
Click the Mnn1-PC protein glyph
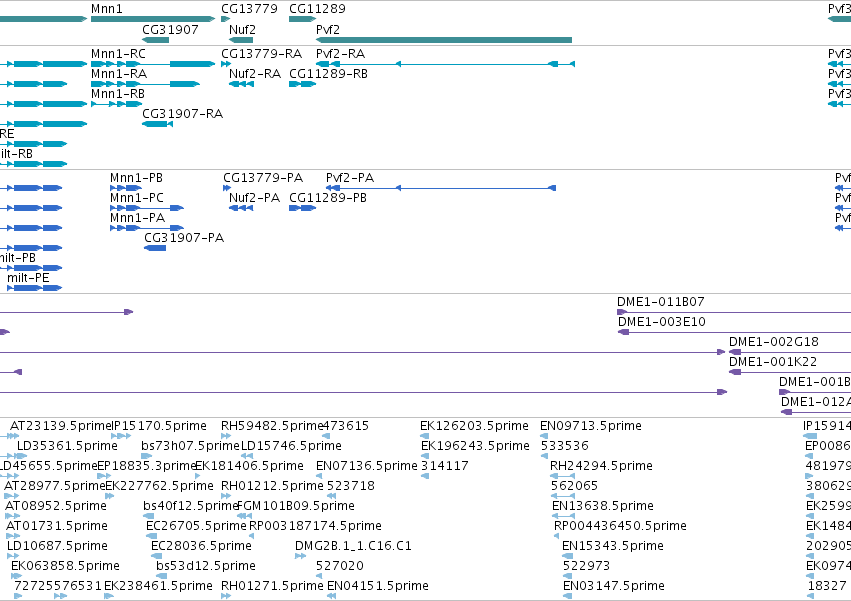tap(147, 208)
